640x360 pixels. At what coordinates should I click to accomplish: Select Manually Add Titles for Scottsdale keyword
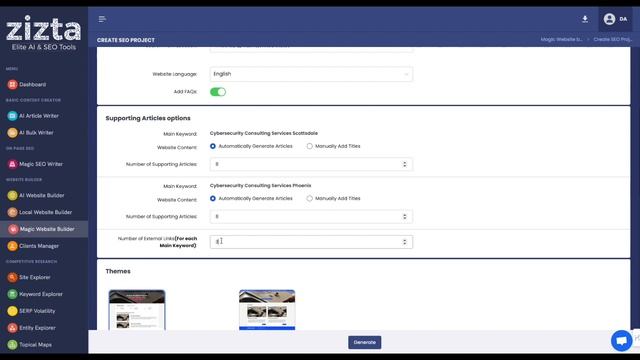pos(309,146)
